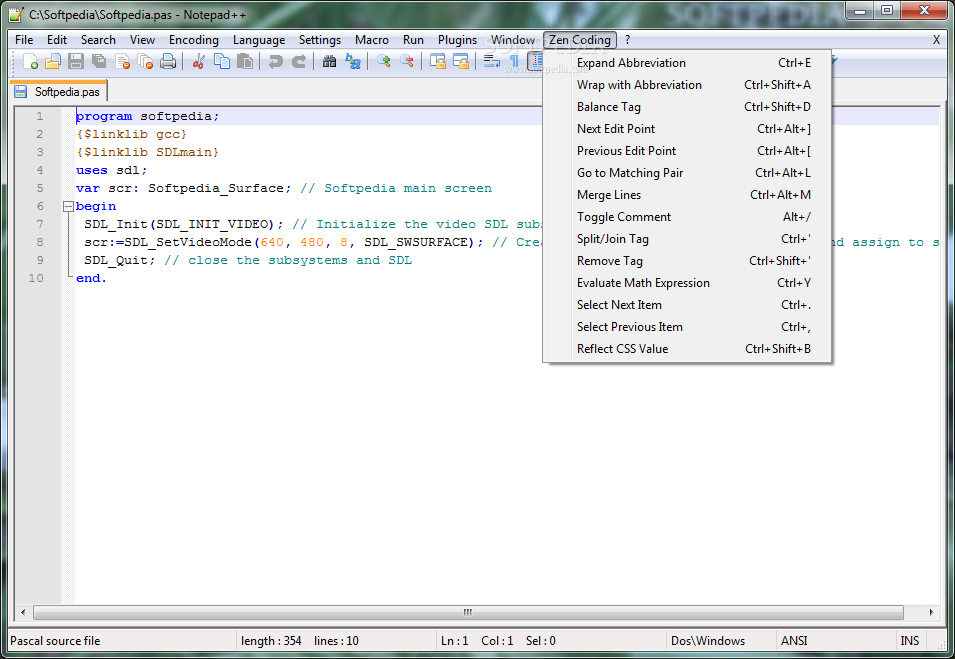Screen dimensions: 955x659
Task: Select Toggle Comment entry
Action: pyautogui.click(x=687, y=216)
